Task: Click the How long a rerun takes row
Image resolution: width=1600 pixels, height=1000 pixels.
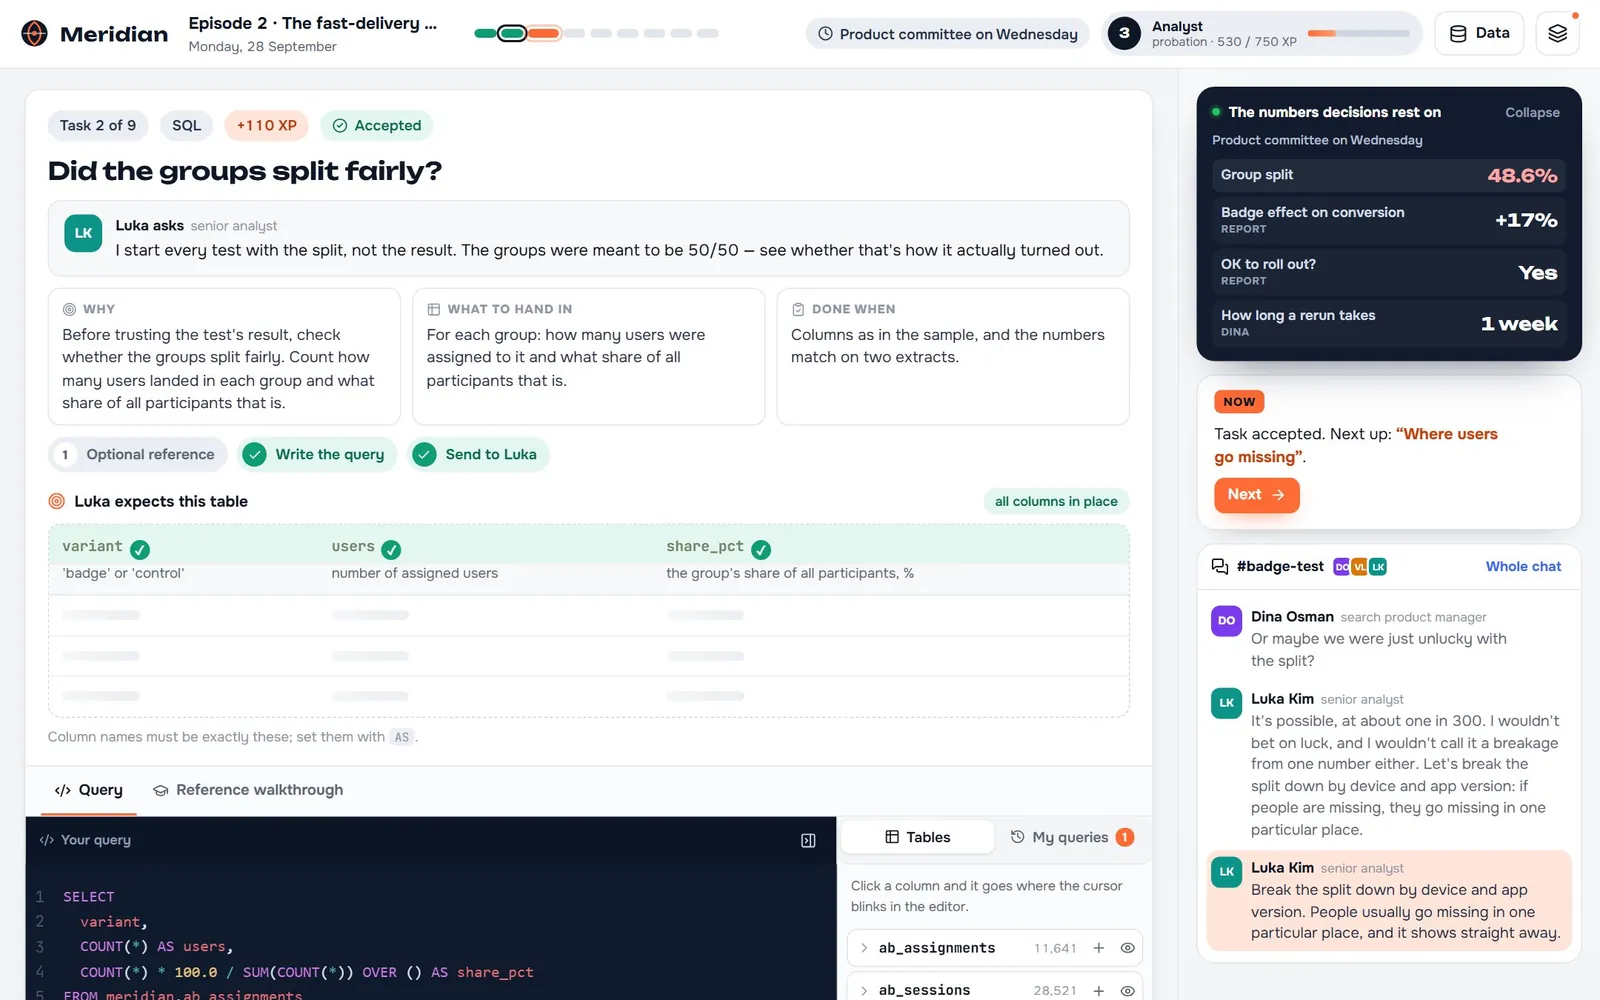Action: [x=1389, y=323]
